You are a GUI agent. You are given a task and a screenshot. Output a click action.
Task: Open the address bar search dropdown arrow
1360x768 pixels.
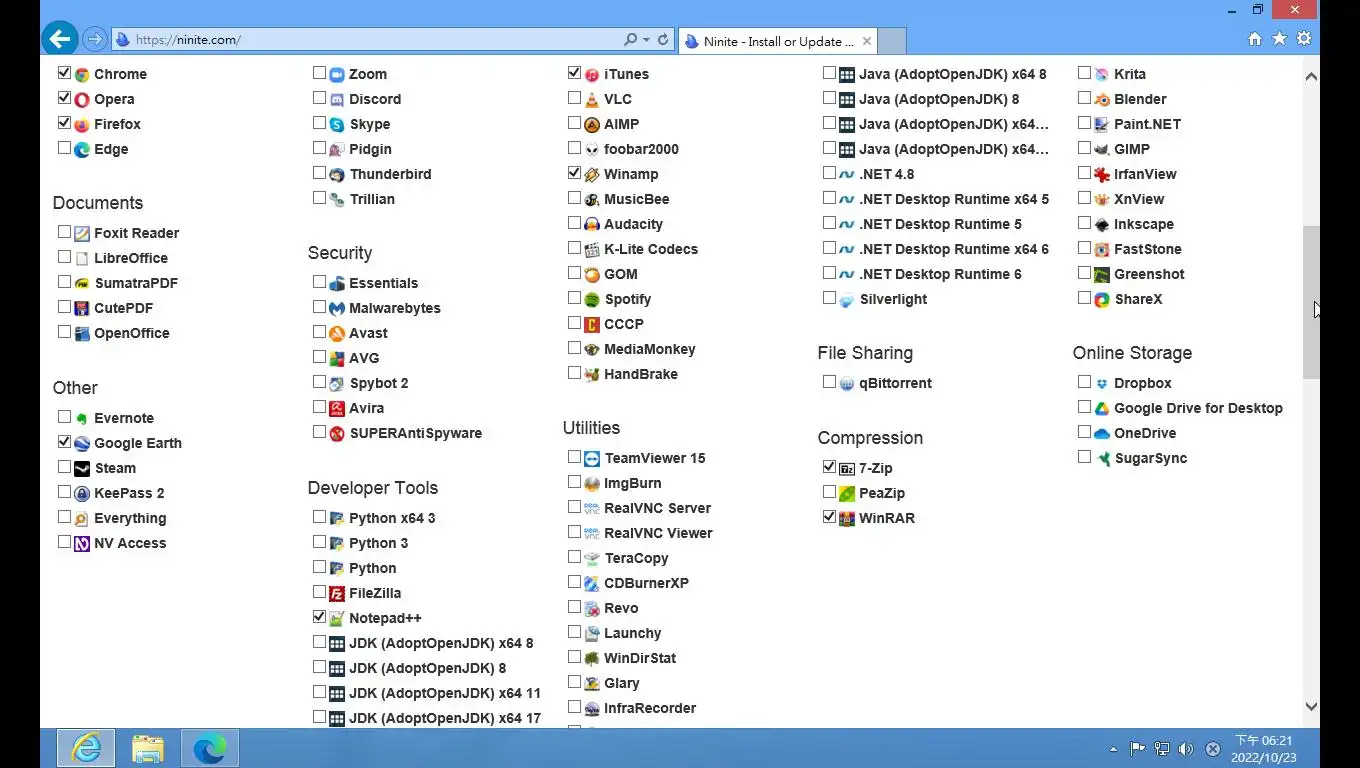click(x=647, y=40)
